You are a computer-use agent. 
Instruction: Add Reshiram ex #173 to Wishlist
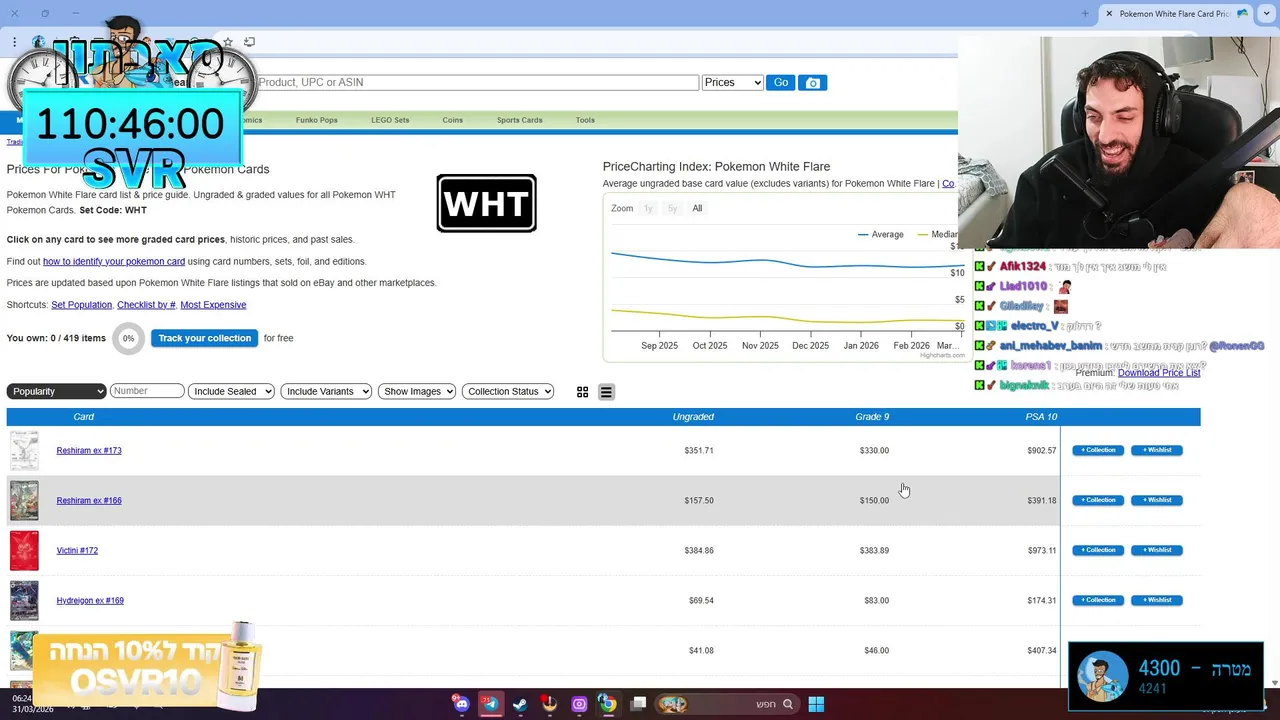click(x=1157, y=450)
